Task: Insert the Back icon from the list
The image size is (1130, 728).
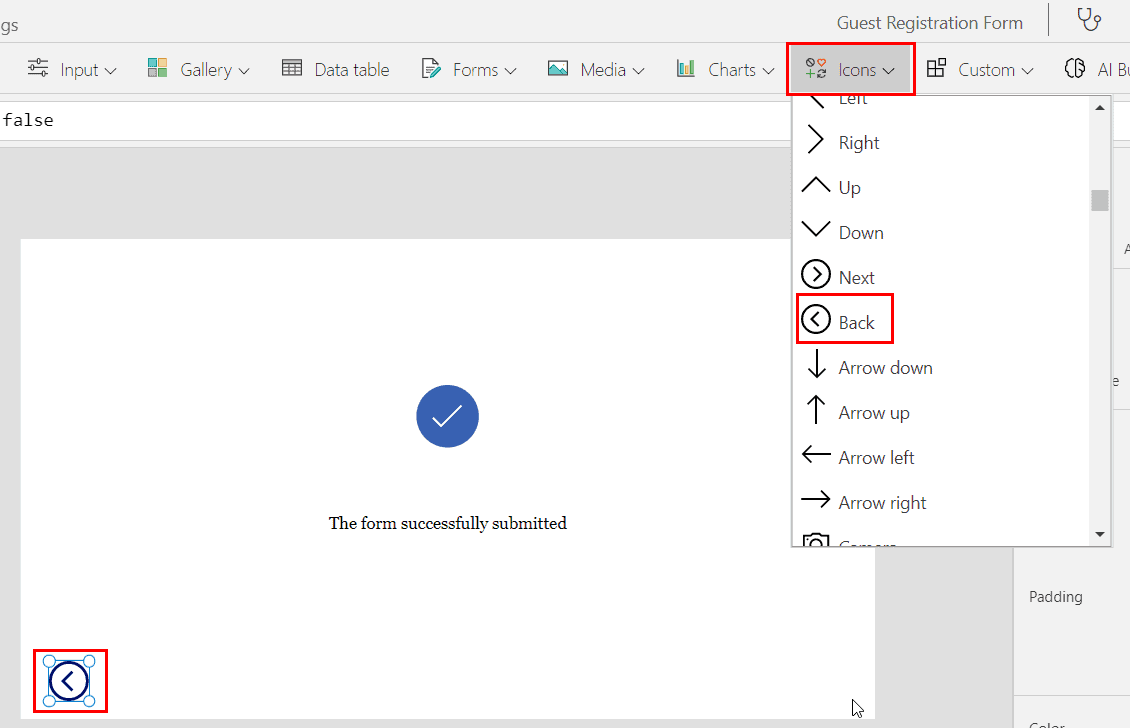Action: [x=844, y=318]
